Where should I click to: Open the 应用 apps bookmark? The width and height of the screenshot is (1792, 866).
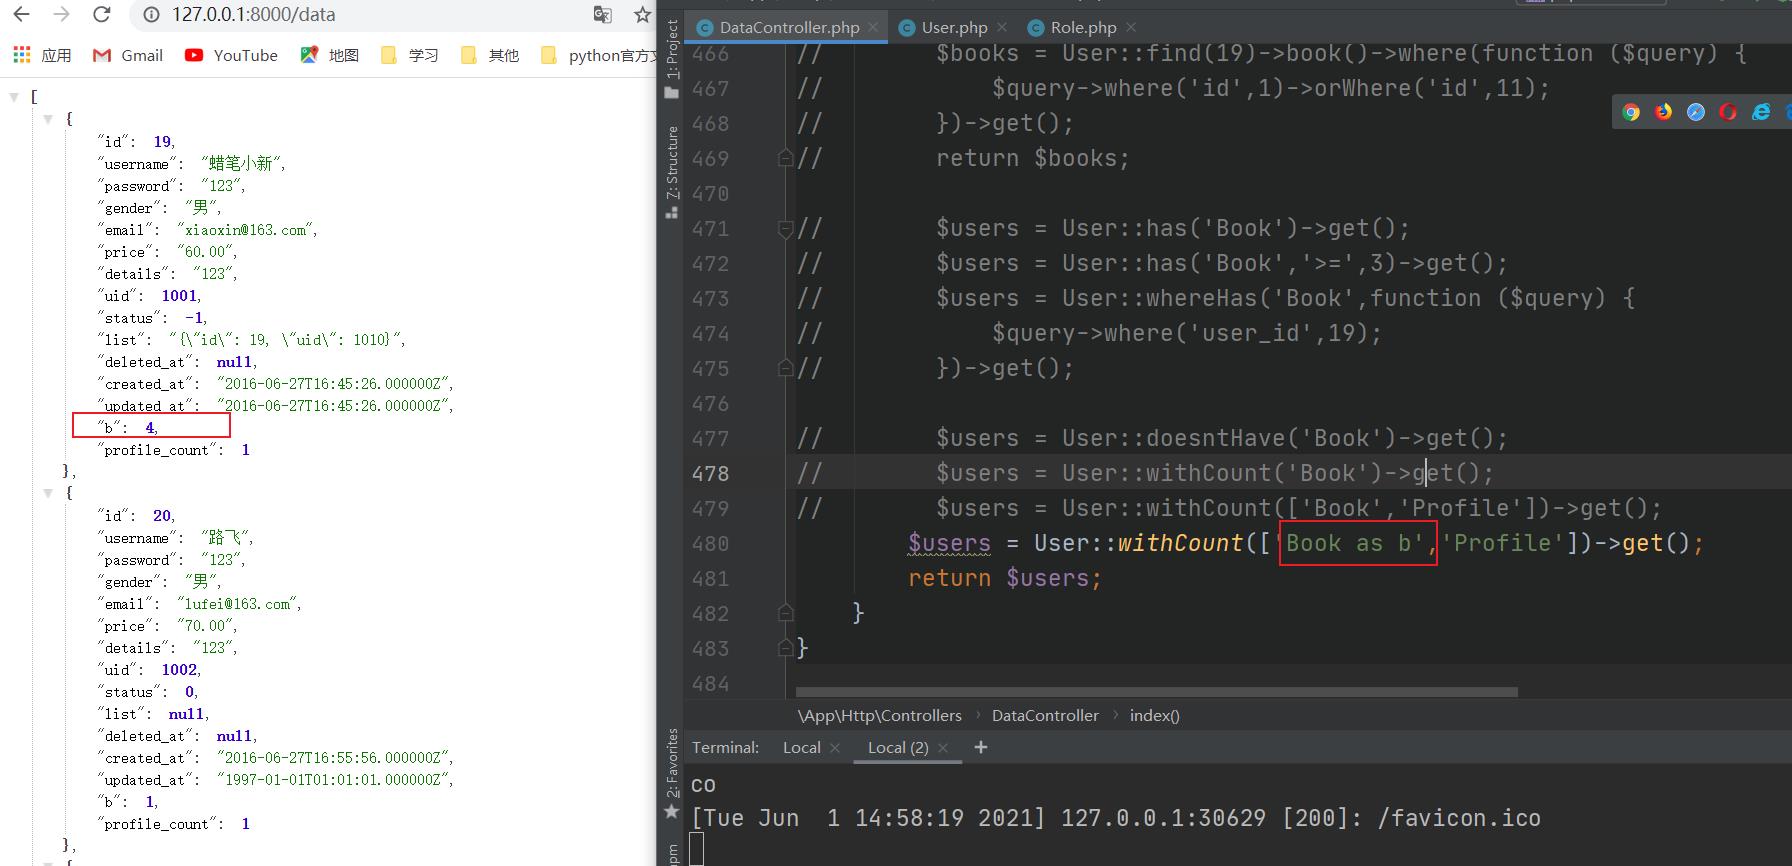click(x=42, y=55)
